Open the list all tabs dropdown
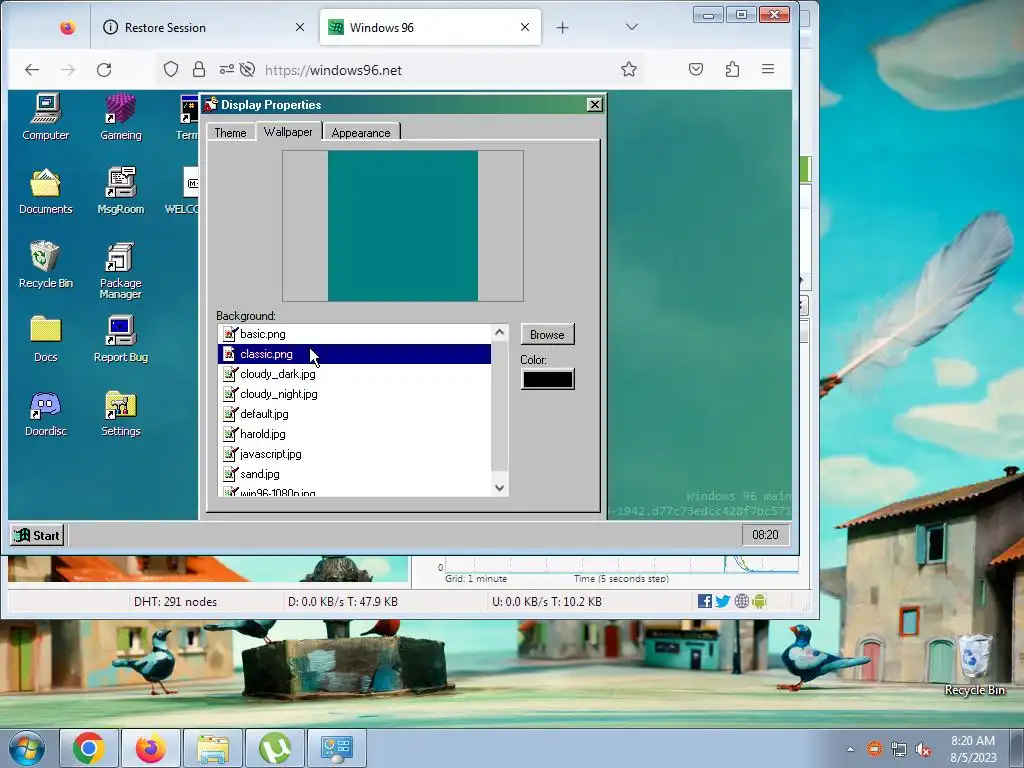The image size is (1024, 768). (631, 27)
